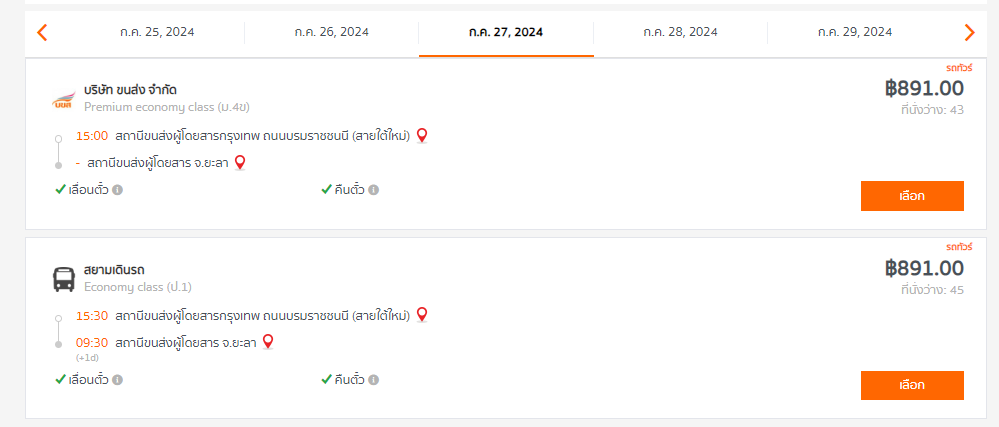
Task: Switch to ก.ค. 25, 2024 date tab
Action: coord(157,32)
